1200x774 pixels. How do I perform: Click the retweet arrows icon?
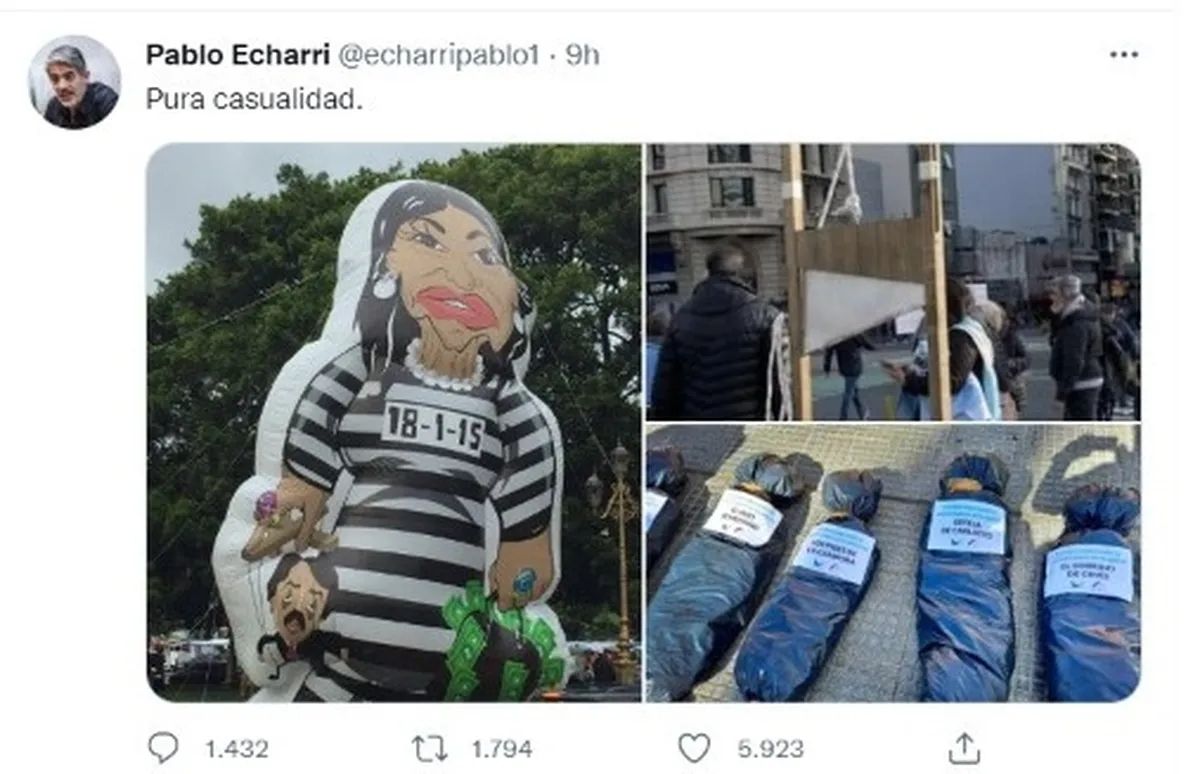coord(430,748)
